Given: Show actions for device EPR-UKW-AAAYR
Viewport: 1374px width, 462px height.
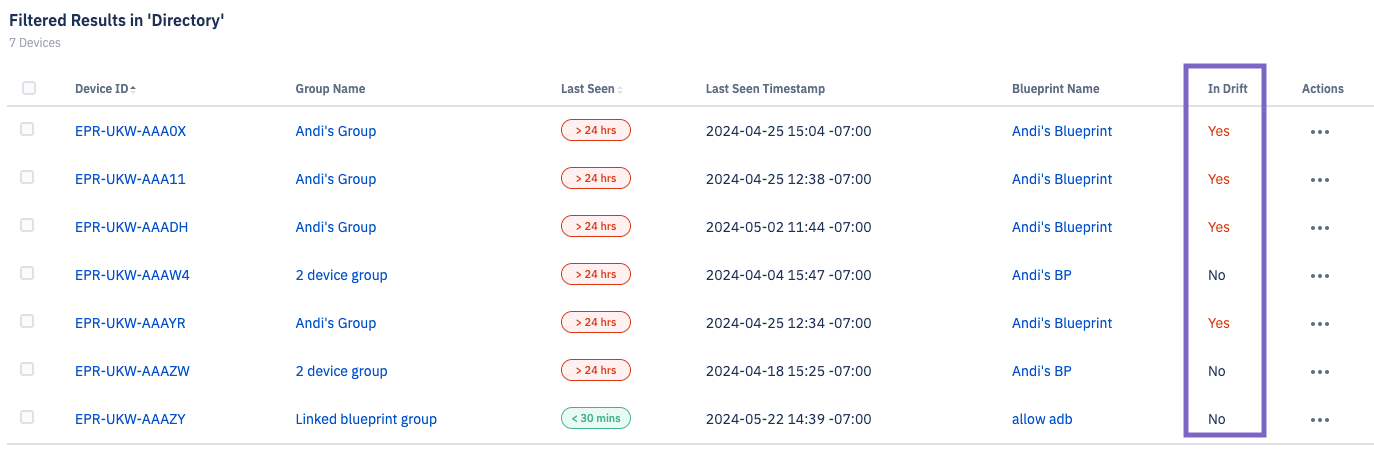Looking at the screenshot, I should [x=1319, y=324].
